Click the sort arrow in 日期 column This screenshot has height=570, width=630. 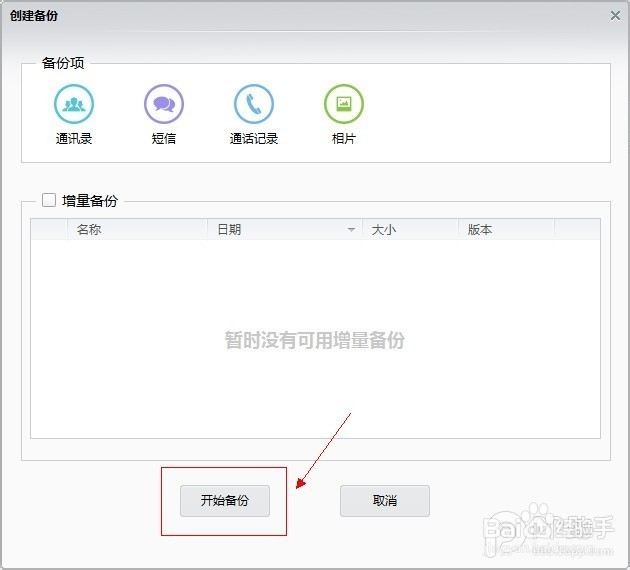tap(351, 230)
